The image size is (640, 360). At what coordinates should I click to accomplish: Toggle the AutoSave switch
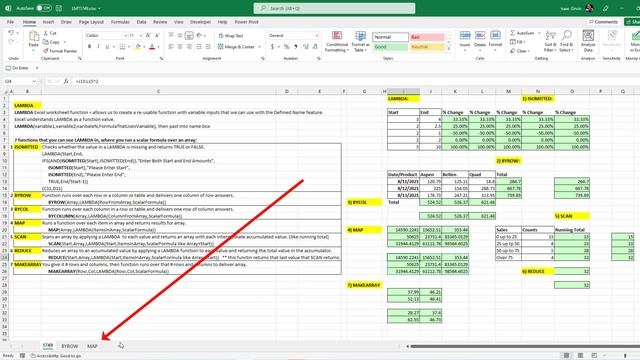click(x=44, y=8)
